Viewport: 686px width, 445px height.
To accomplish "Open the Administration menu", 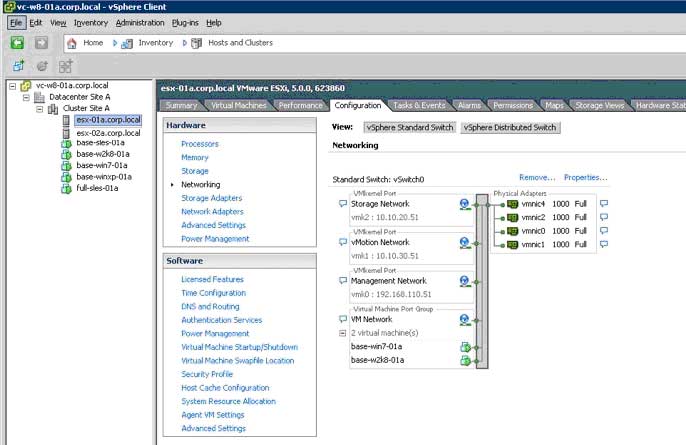I will 140,23.
